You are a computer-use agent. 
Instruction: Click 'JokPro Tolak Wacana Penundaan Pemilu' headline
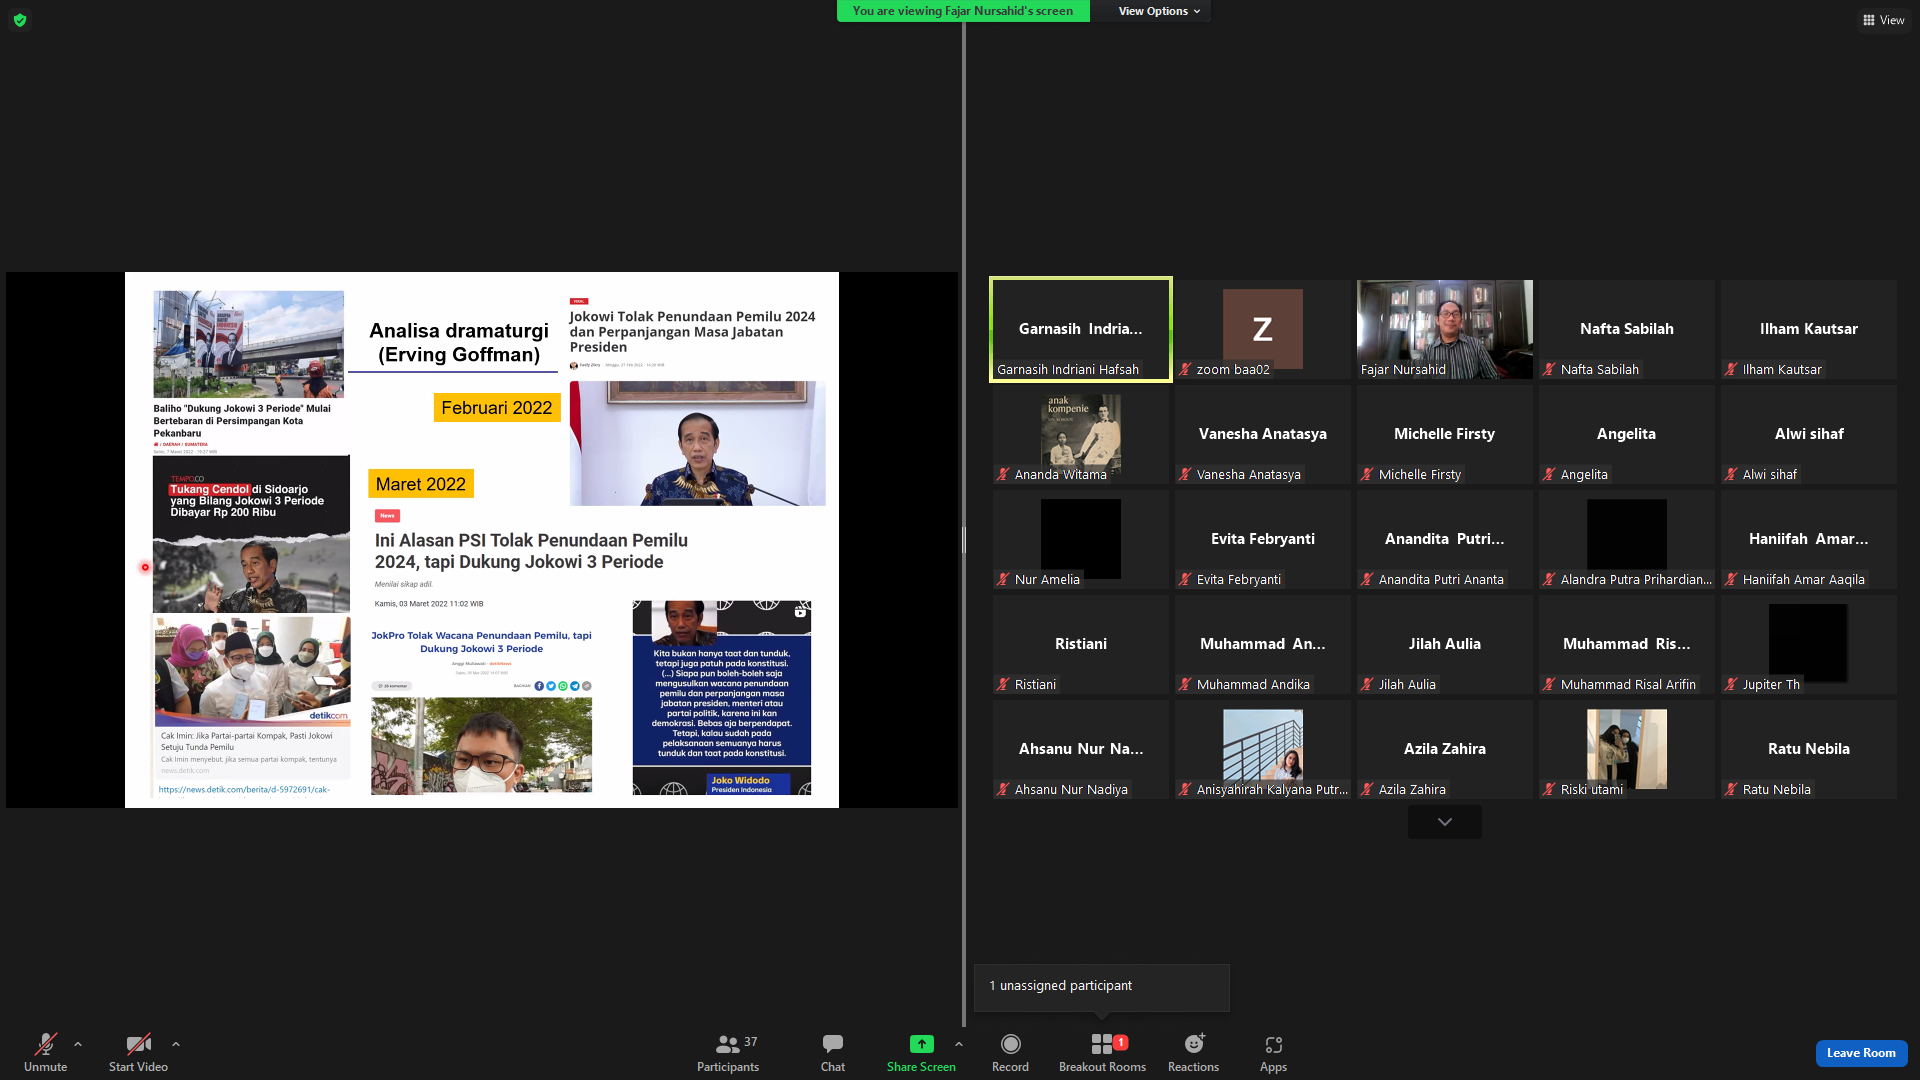(481, 642)
